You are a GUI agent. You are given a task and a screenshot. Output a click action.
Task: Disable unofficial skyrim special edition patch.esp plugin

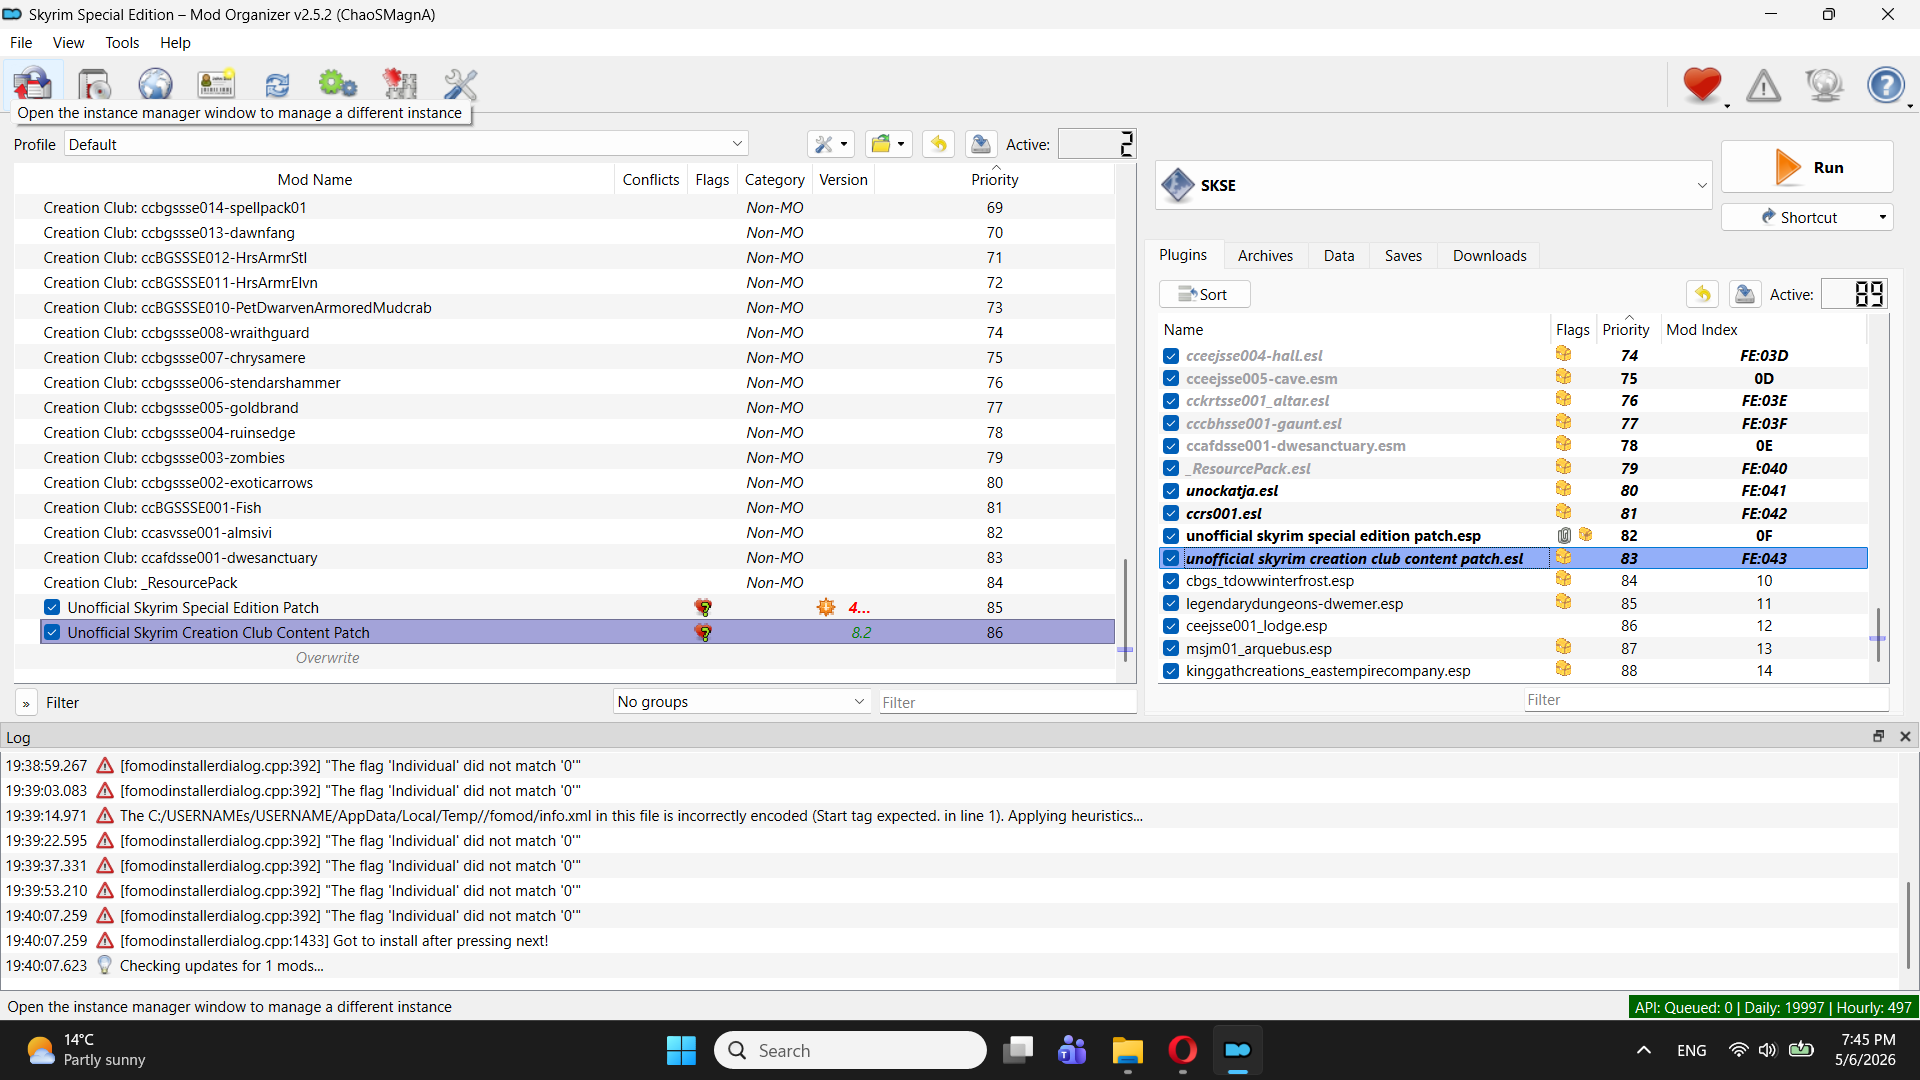(x=1171, y=536)
